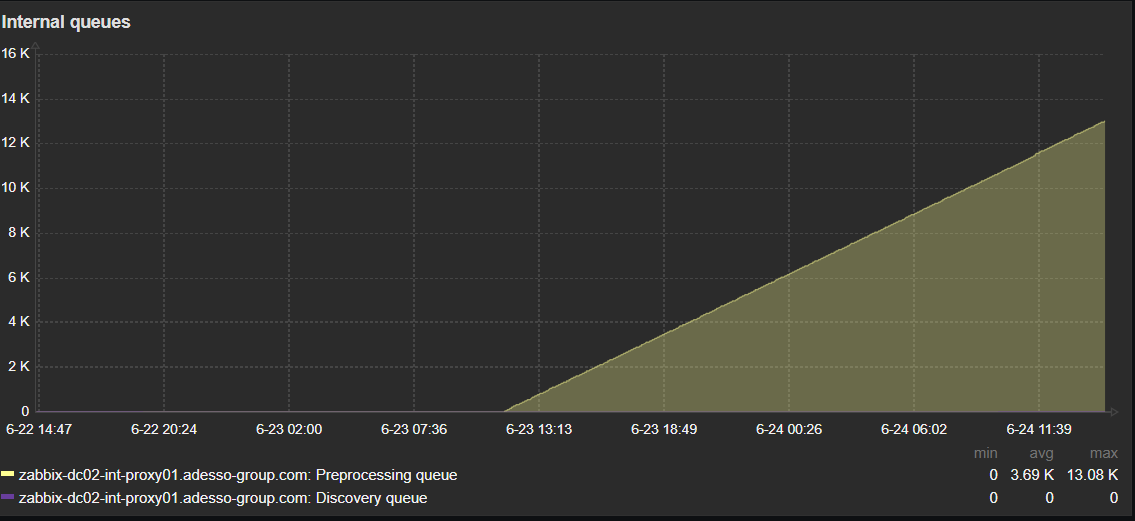This screenshot has height=521, width=1135.
Task: Click the 10 K y-axis label
Action: [15, 188]
